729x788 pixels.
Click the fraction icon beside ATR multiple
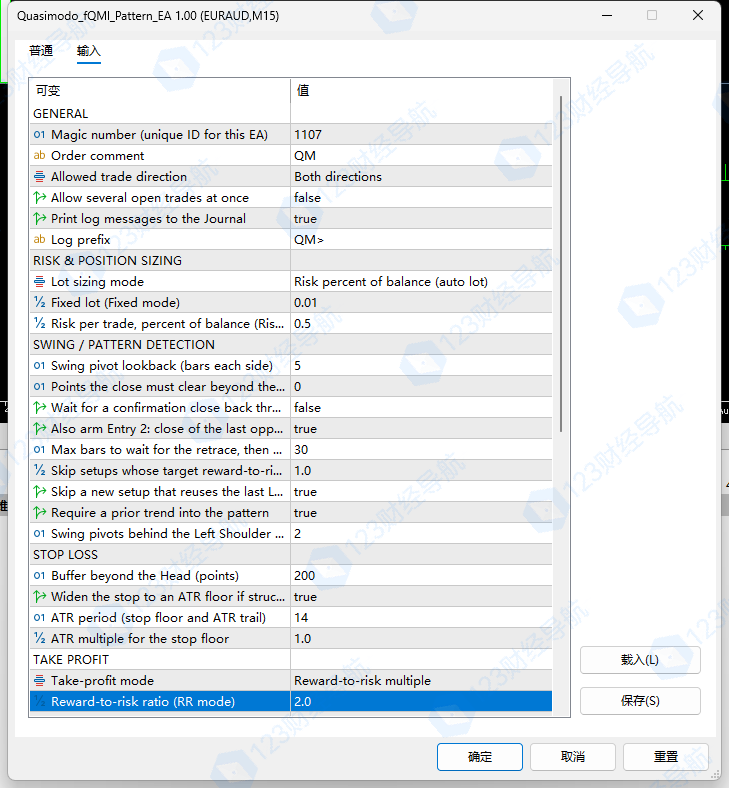click(39, 638)
